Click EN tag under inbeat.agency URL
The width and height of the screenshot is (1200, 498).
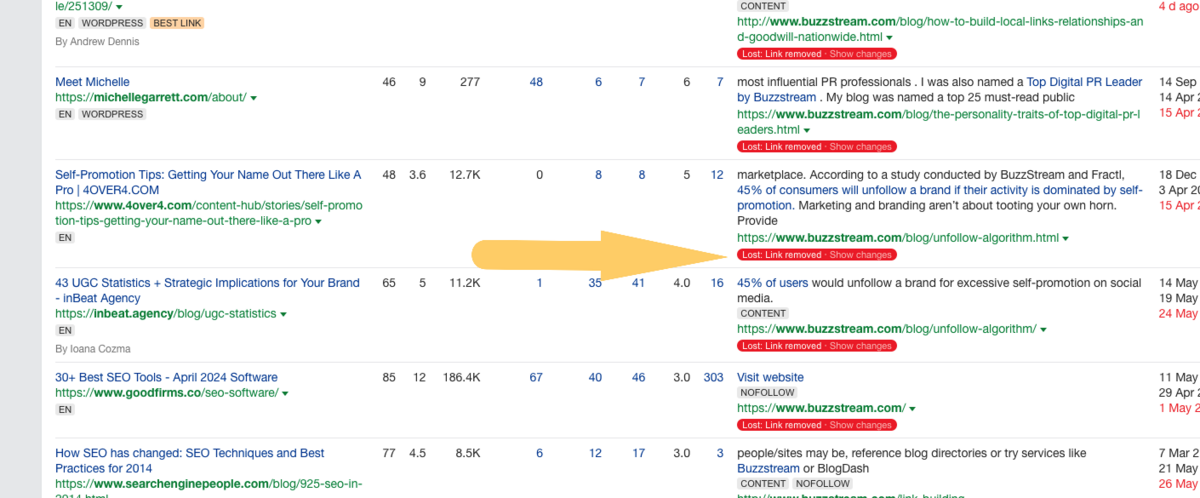[65, 330]
